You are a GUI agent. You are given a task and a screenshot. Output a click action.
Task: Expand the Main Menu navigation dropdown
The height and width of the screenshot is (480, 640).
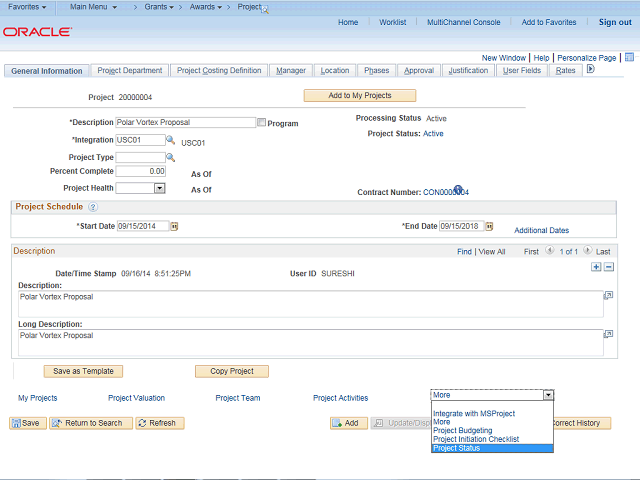click(x=93, y=7)
